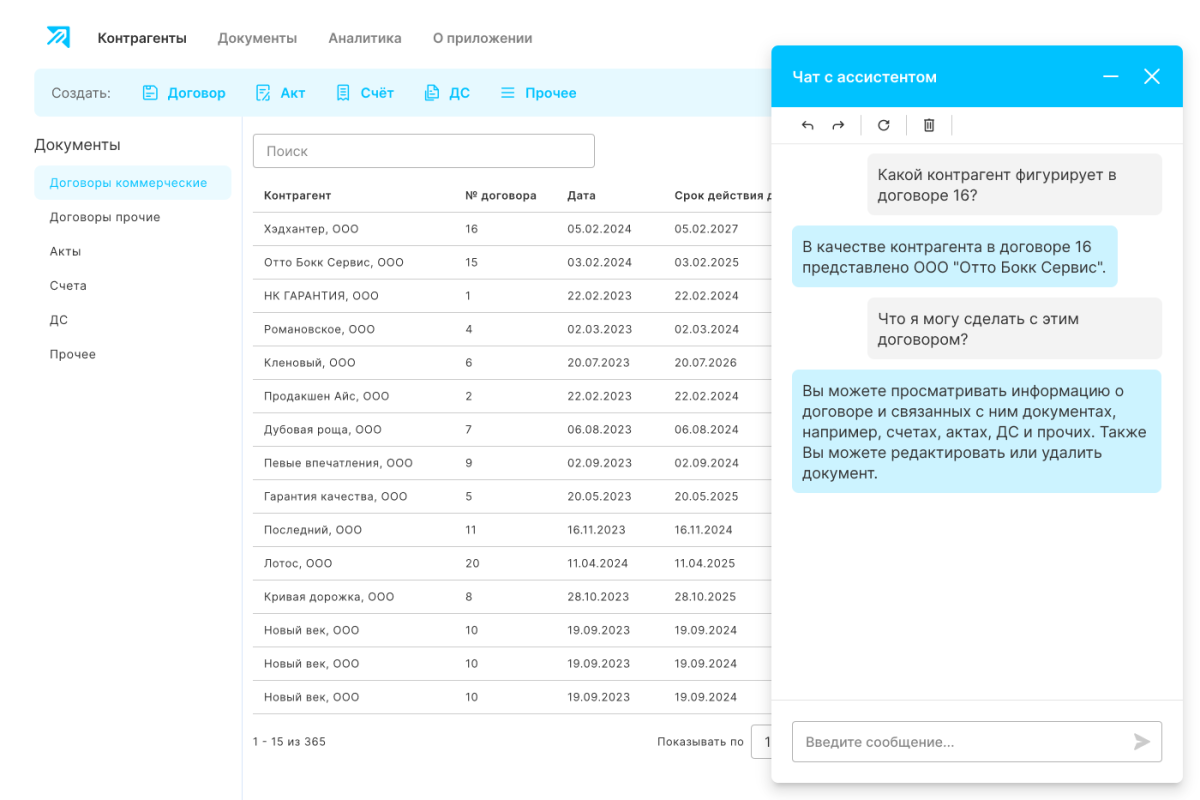This screenshot has height=800, width=1200.
Task: Undo last chat action arrow
Action: pos(808,125)
